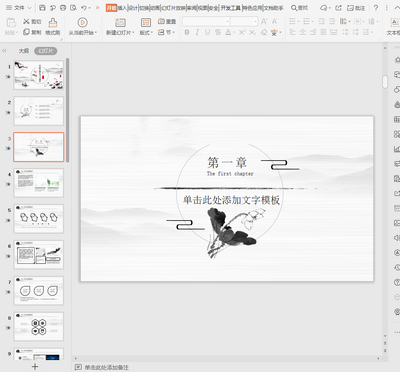Viewport: 400px width, 372px height.
Task: Click the Reset (重置) slide icon
Action: click(161, 21)
